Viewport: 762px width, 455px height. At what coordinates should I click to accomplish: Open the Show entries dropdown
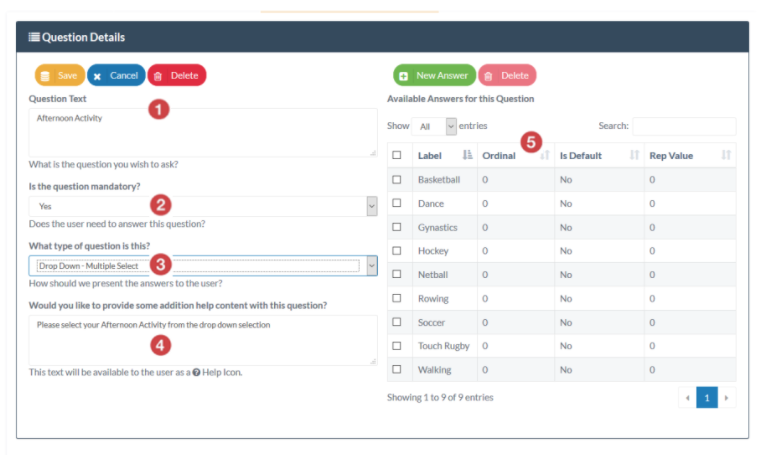coord(434,126)
